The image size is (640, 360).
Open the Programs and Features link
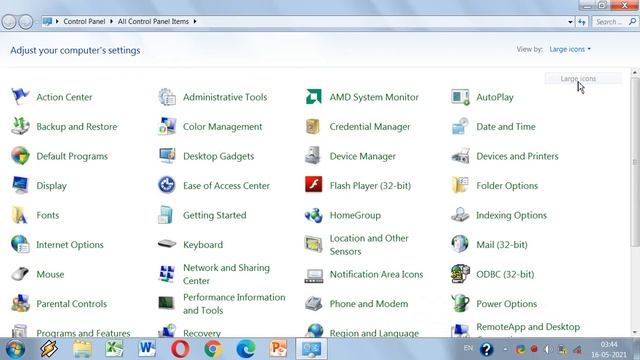click(x=83, y=333)
